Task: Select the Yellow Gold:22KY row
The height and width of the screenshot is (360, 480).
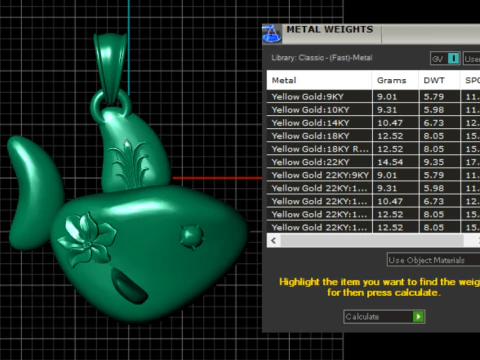Action: point(373,162)
